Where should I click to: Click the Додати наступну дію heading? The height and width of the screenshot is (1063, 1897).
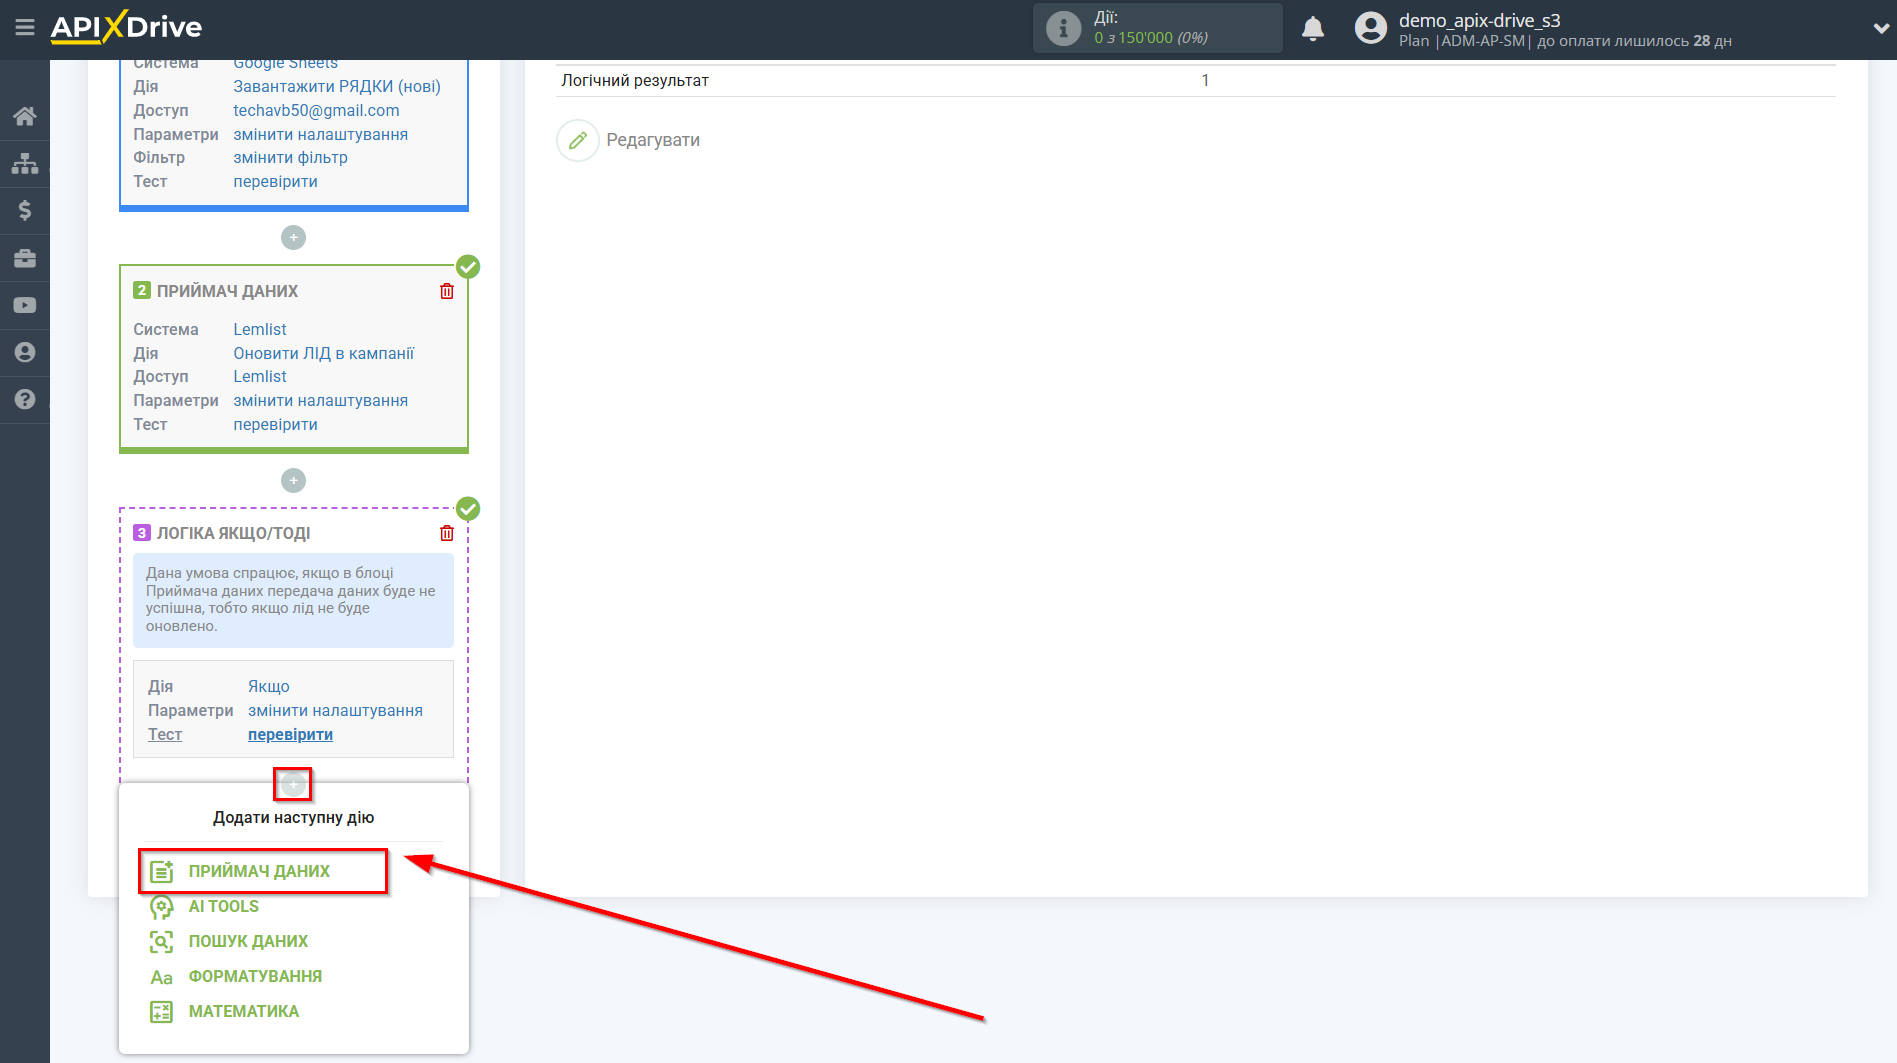[x=293, y=817]
